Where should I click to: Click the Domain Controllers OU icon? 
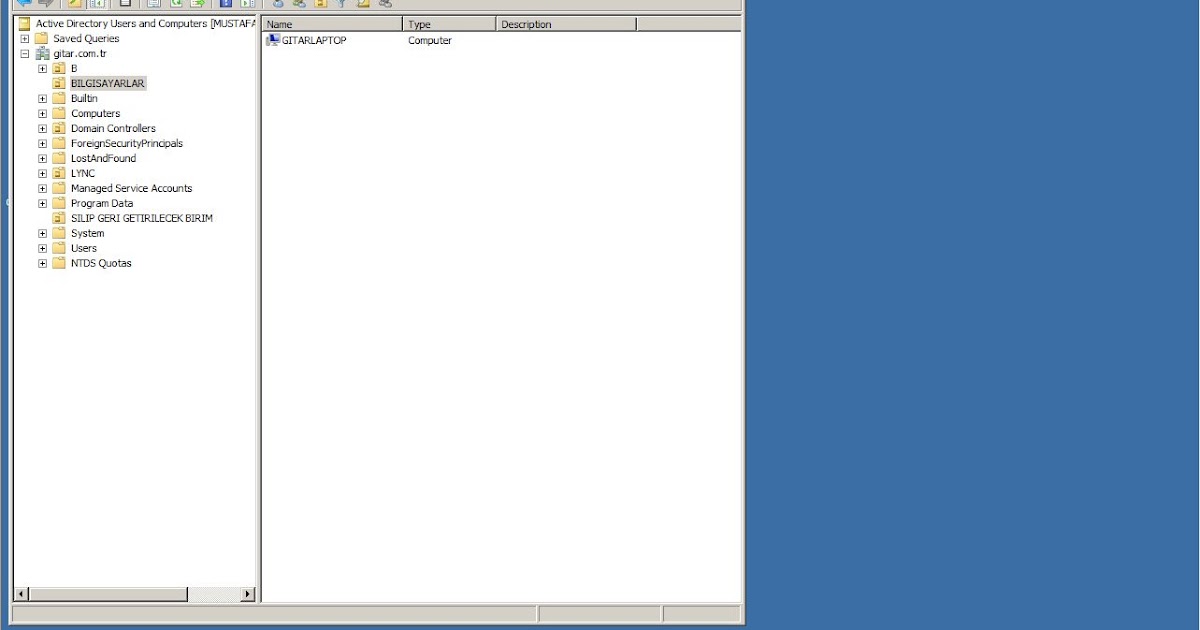[59, 128]
